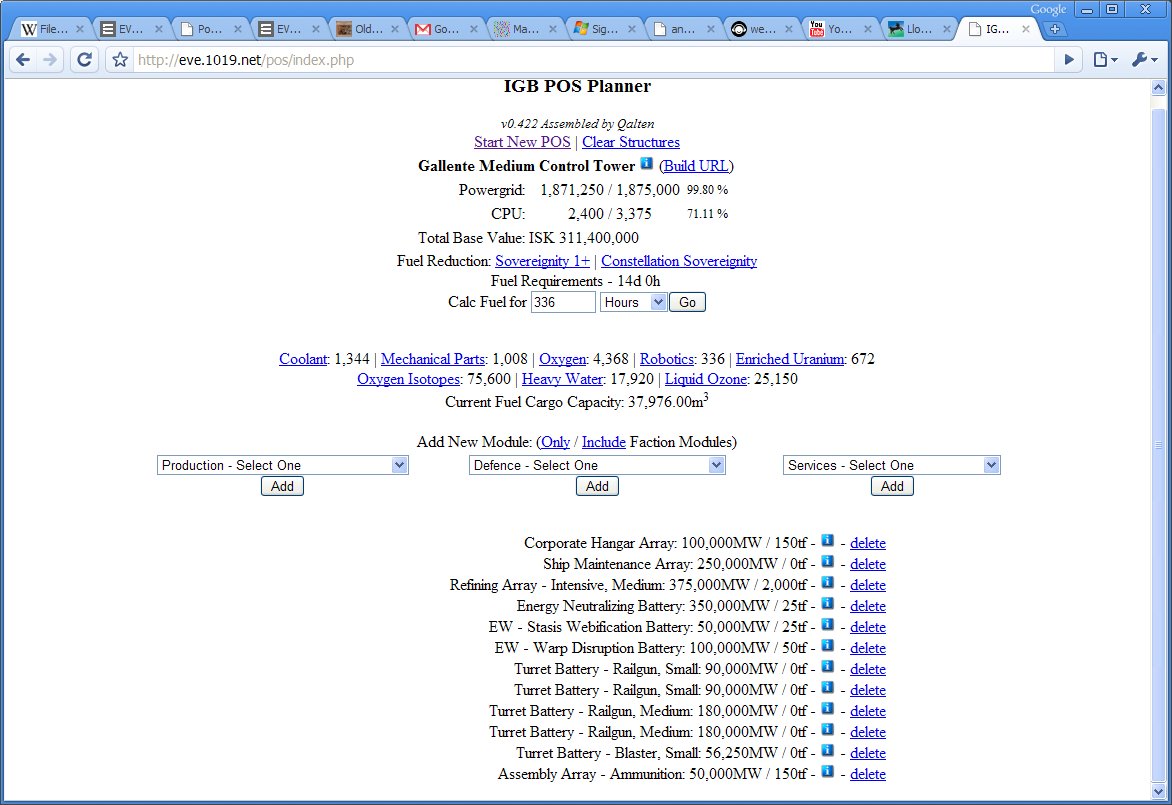This screenshot has width=1172, height=805.
Task: Click info icon for Warp Disruption Battery
Action: pyautogui.click(x=827, y=645)
